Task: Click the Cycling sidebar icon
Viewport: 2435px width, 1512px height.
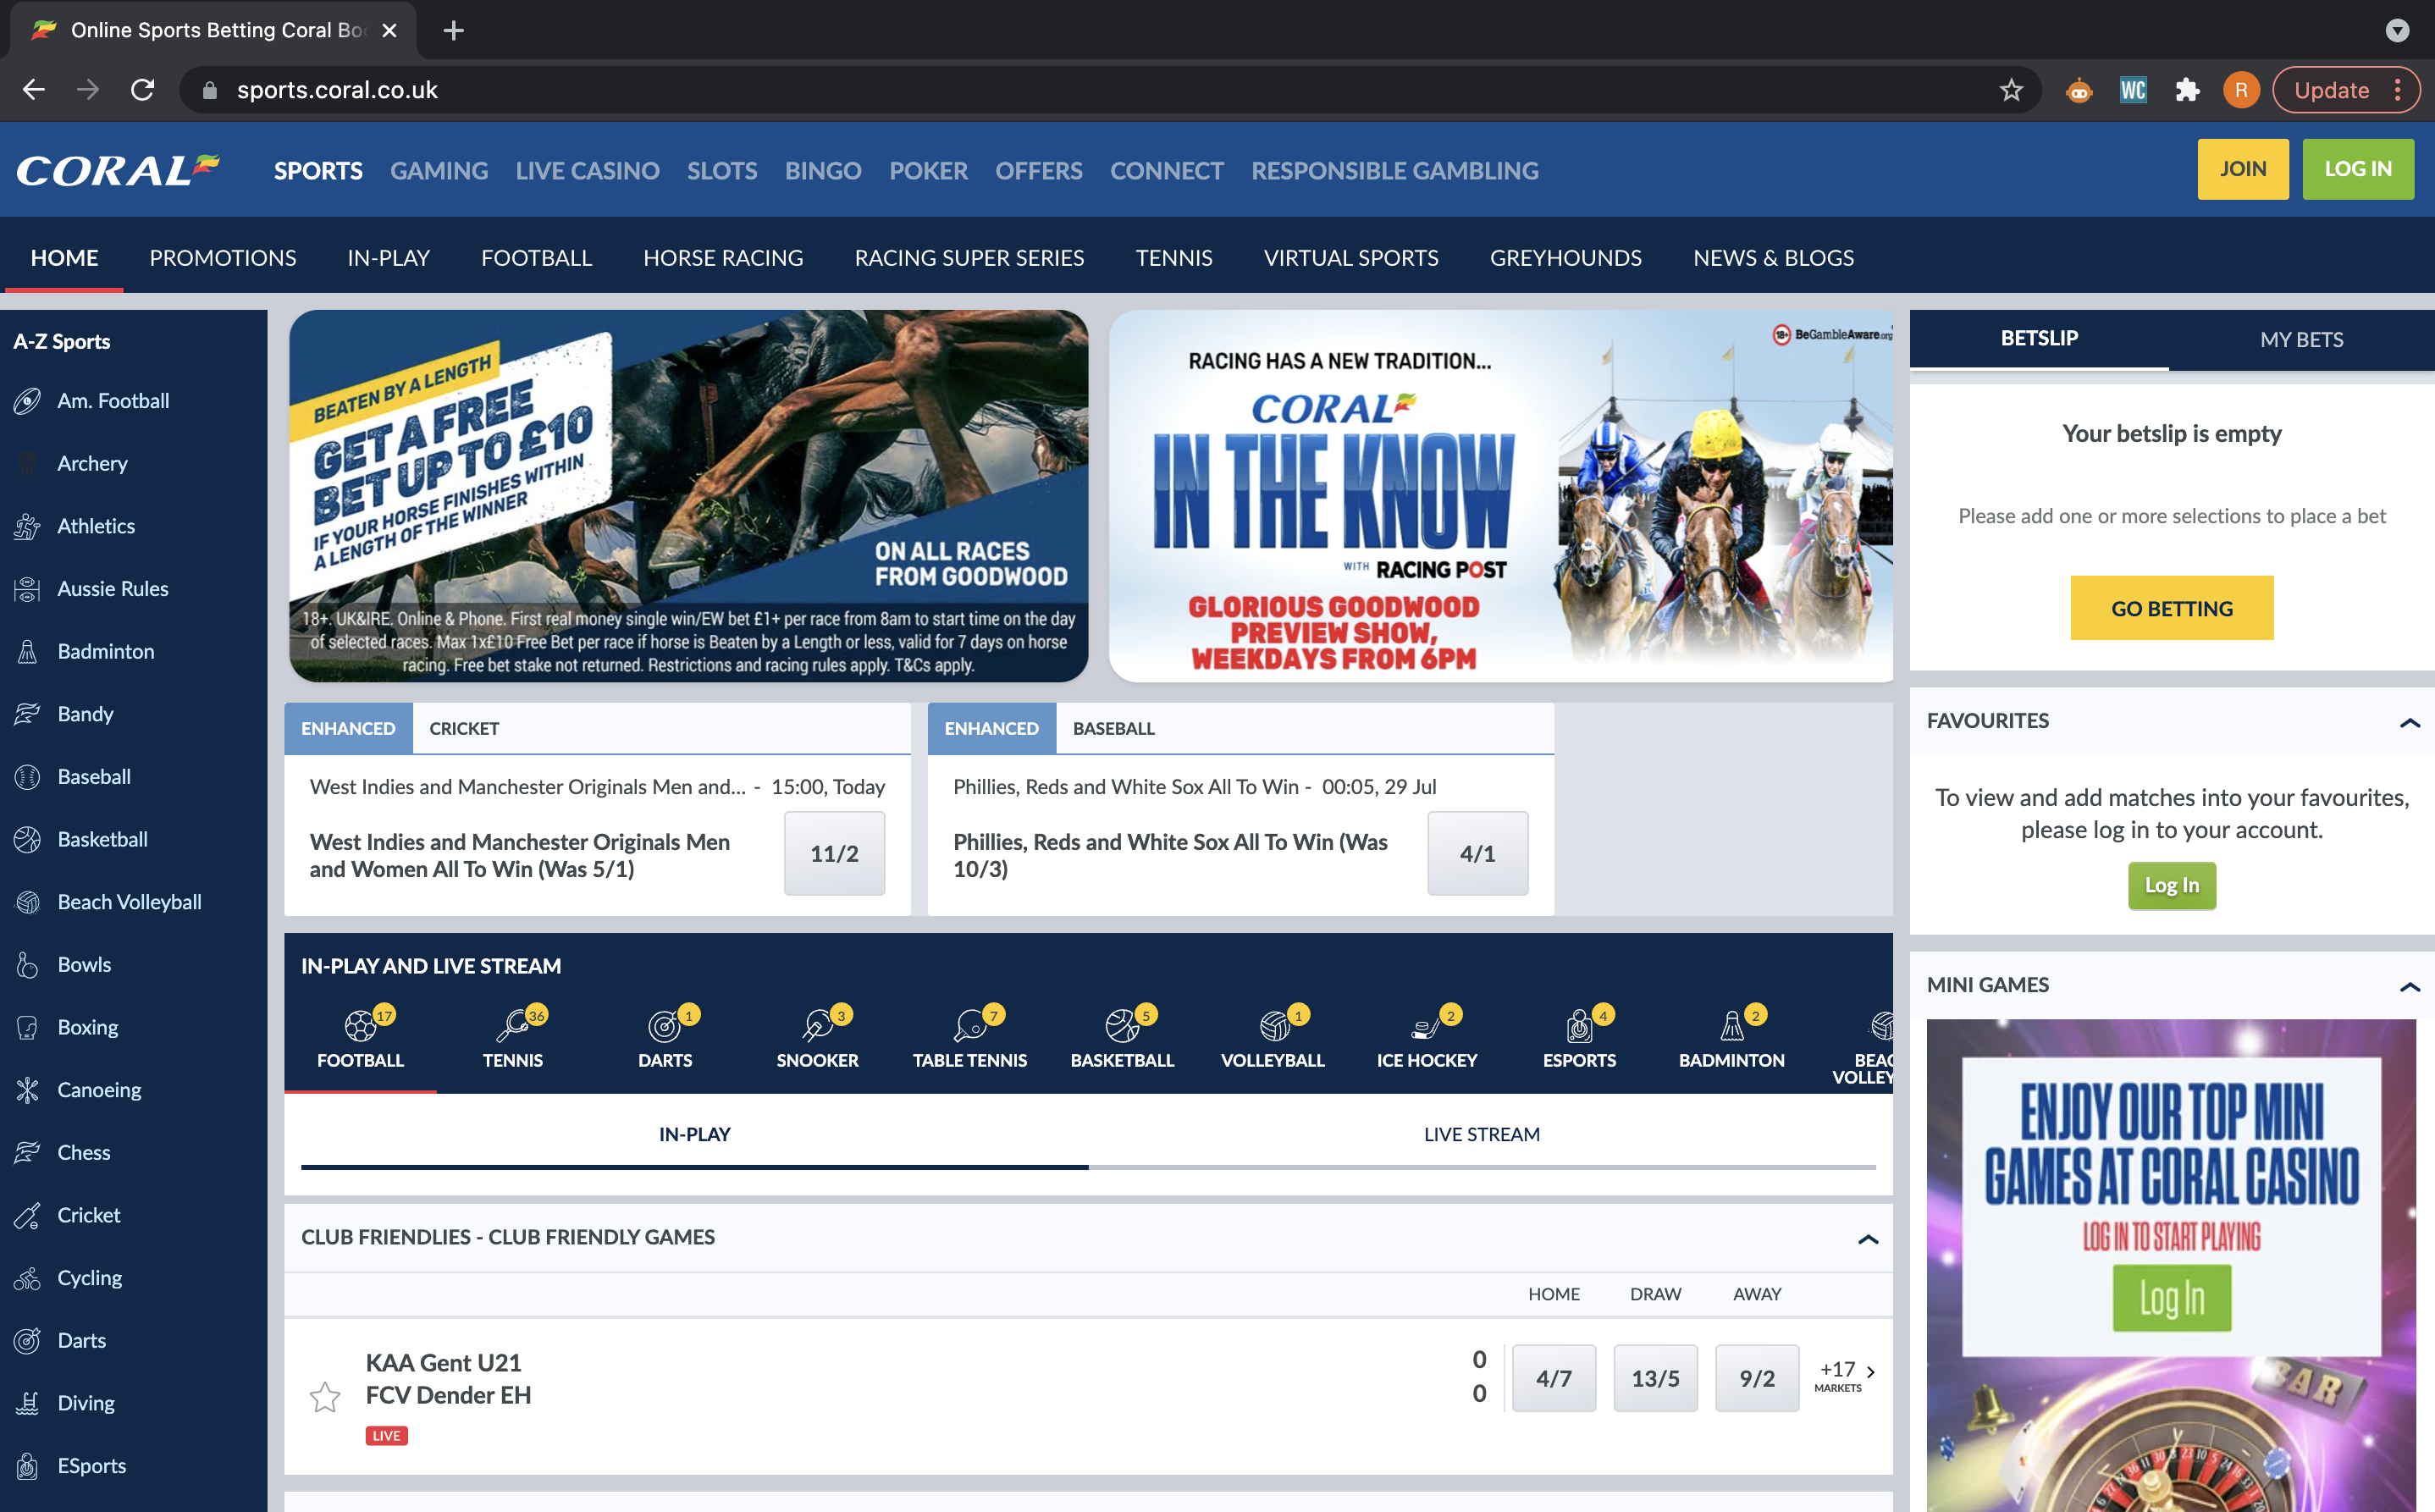Action: [27, 1278]
